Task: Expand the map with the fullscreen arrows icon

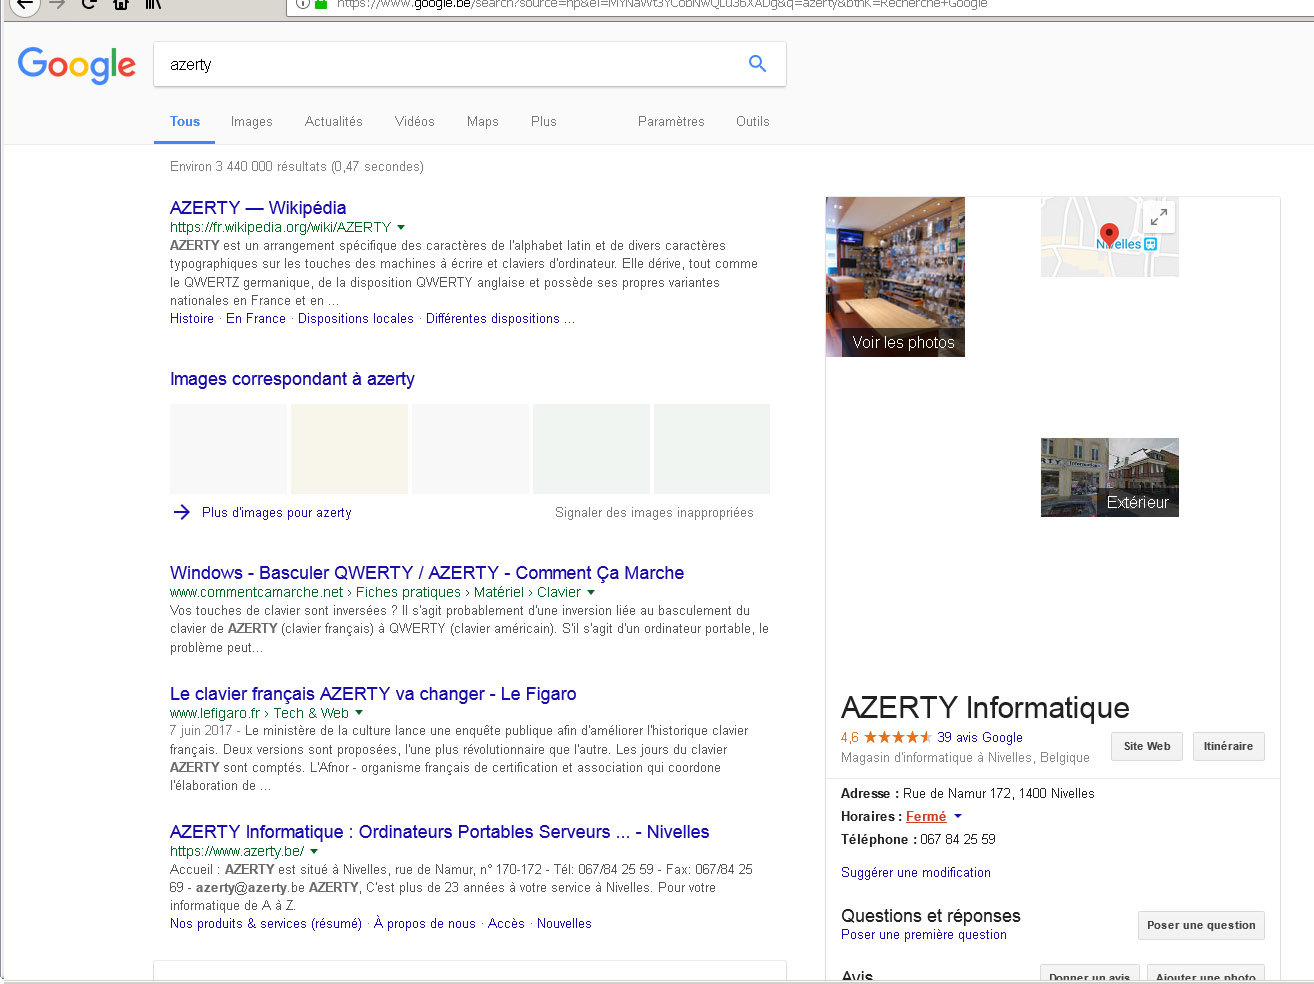Action: (1158, 217)
